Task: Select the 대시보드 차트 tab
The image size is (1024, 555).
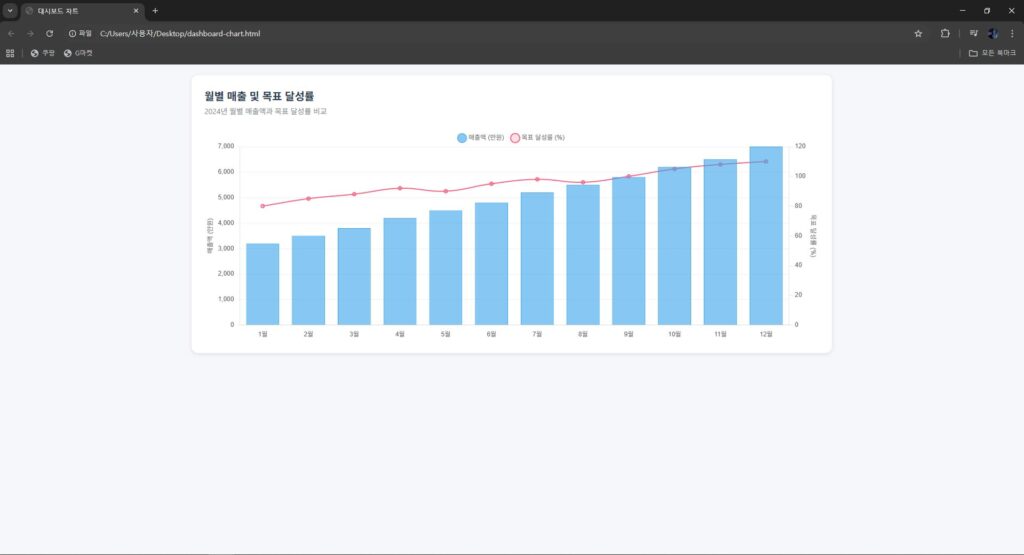Action: coord(80,10)
